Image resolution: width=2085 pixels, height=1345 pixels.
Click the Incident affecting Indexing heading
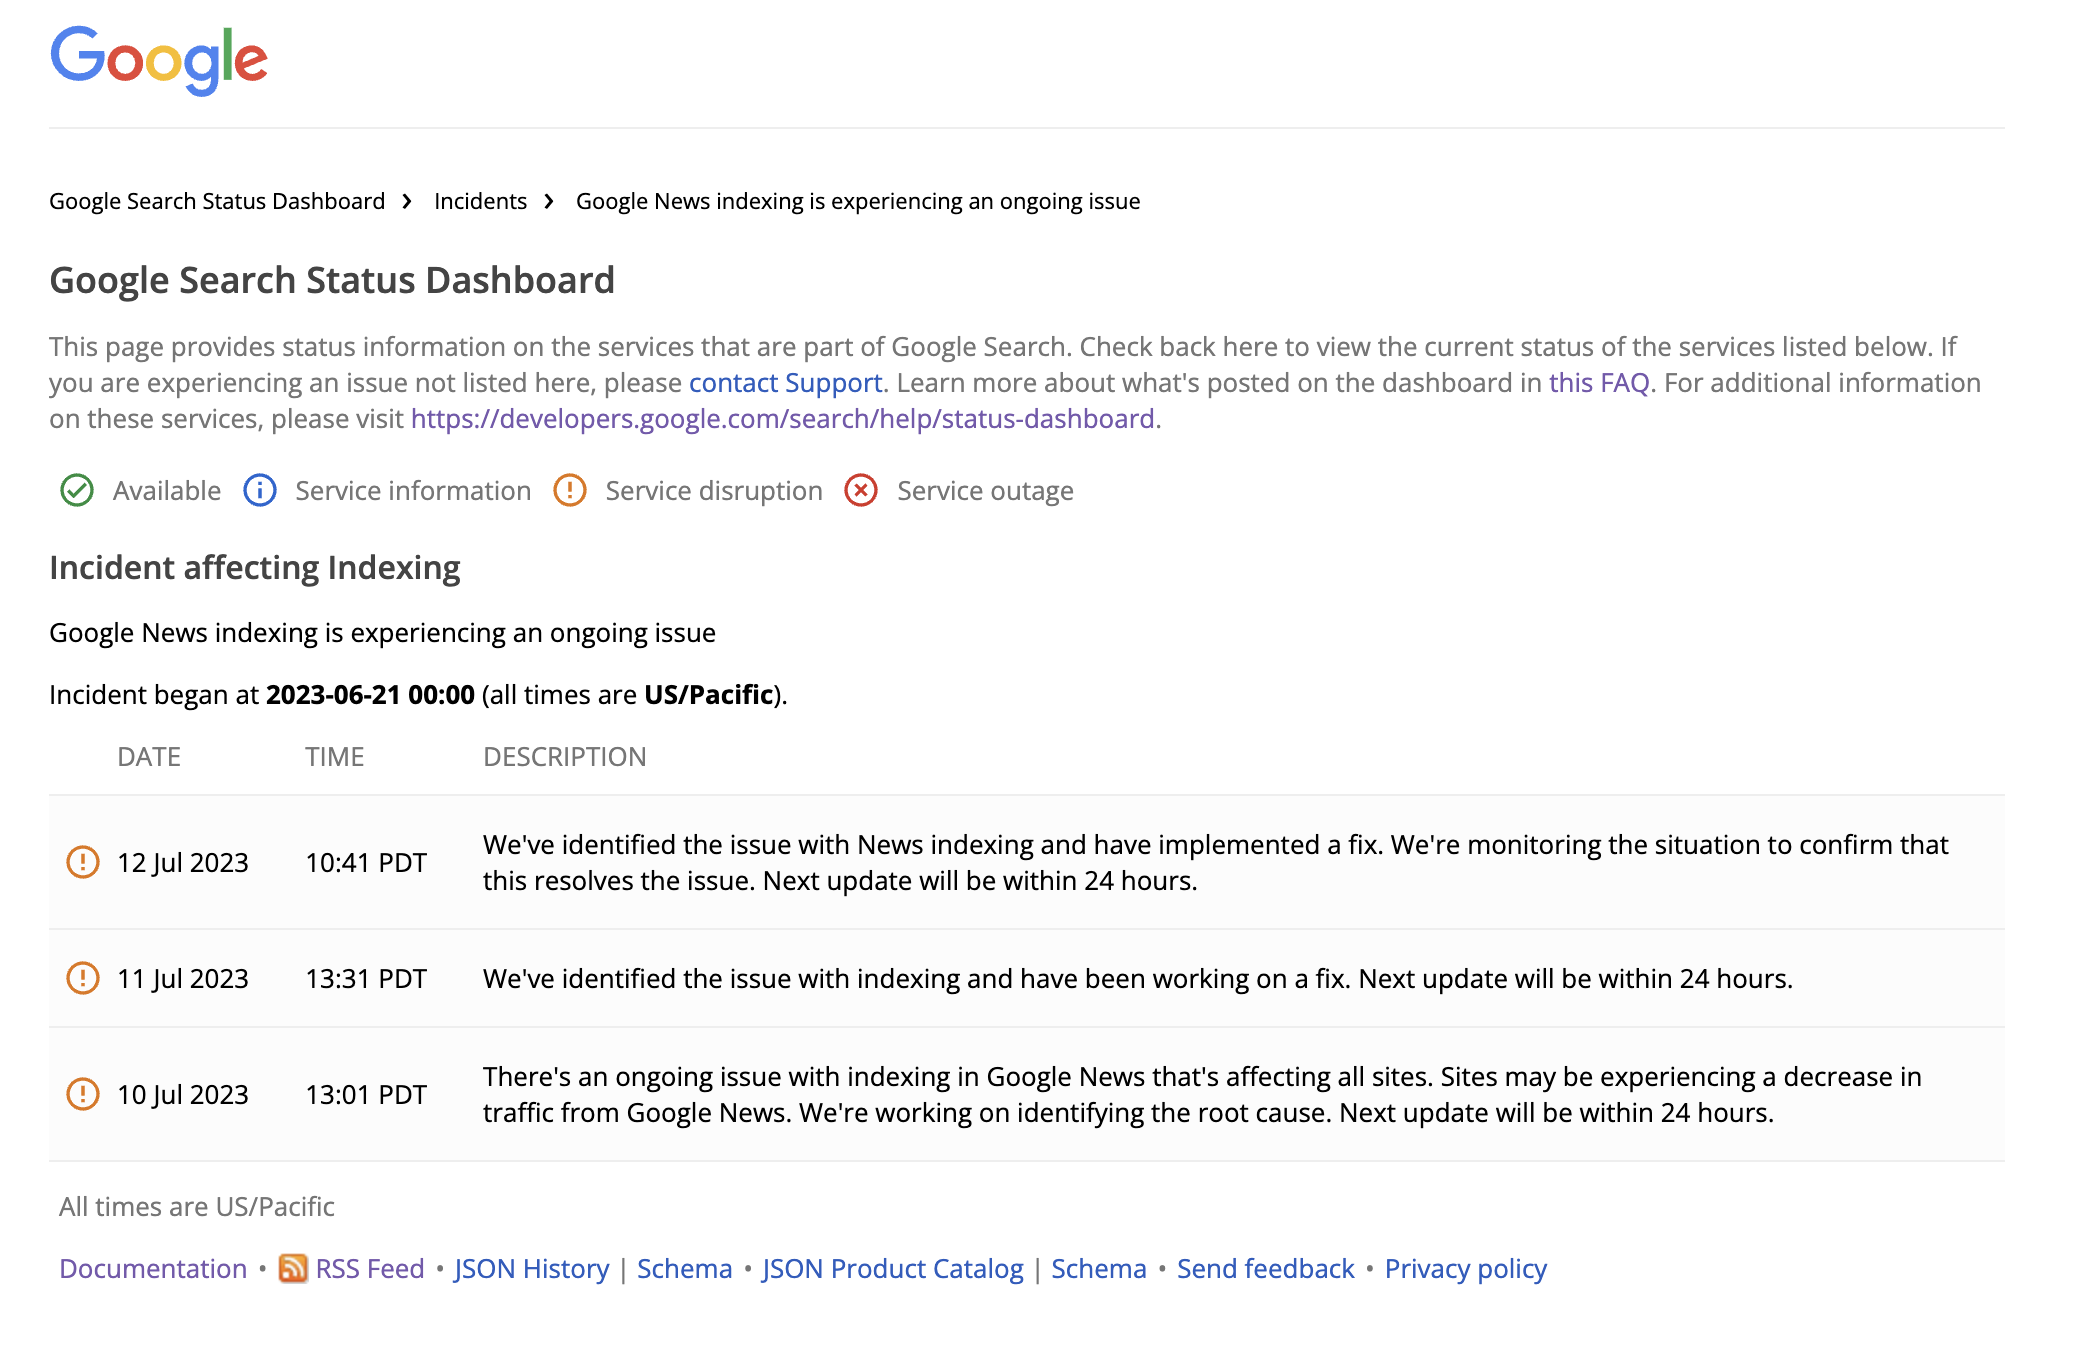click(x=255, y=568)
